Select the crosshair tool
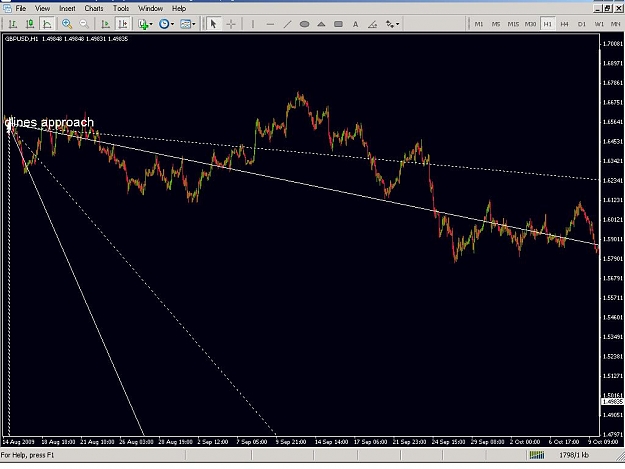The height and width of the screenshot is (469, 625). coord(231,24)
